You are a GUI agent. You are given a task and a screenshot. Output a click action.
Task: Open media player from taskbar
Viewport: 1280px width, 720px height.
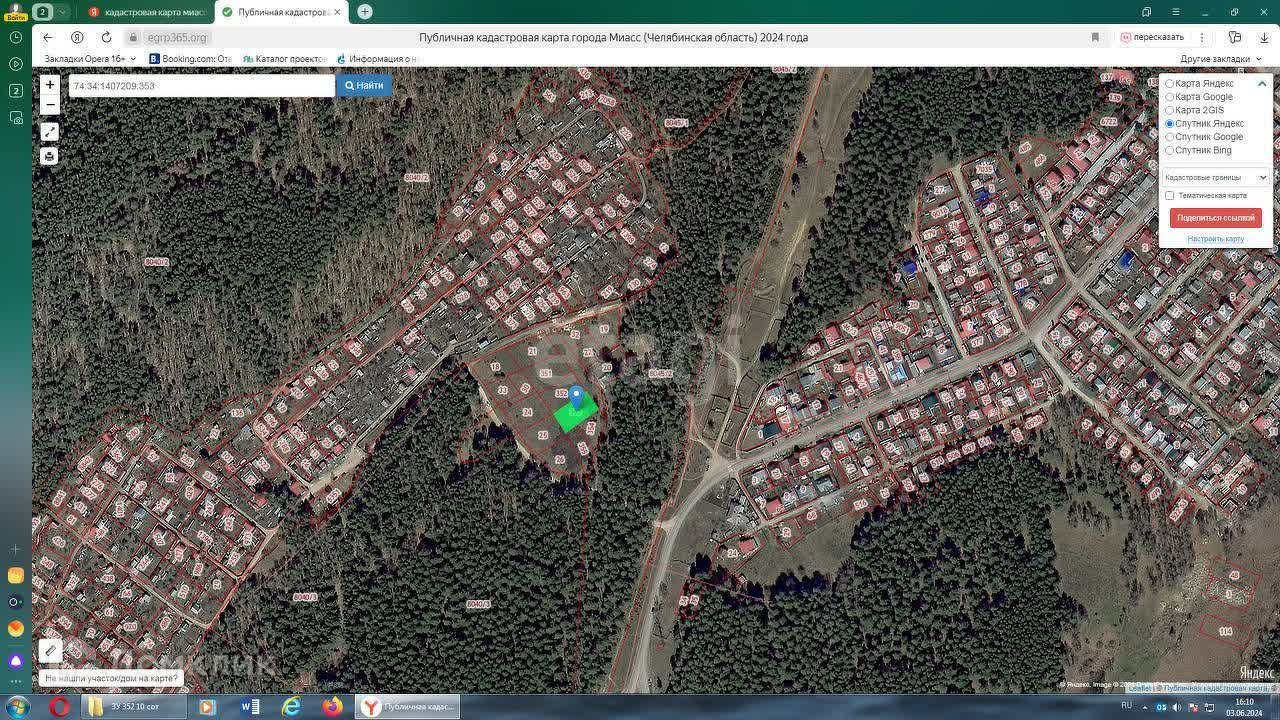click(x=208, y=707)
